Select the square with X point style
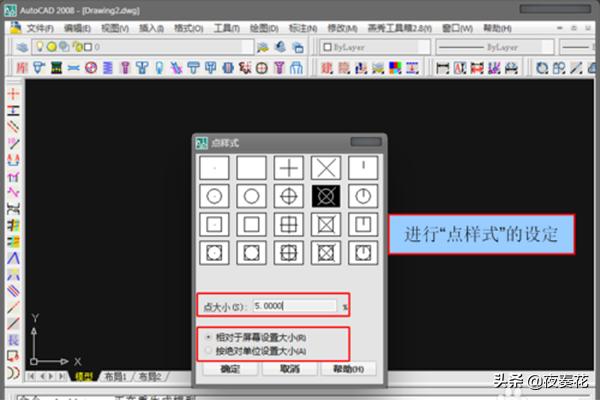 (326, 224)
